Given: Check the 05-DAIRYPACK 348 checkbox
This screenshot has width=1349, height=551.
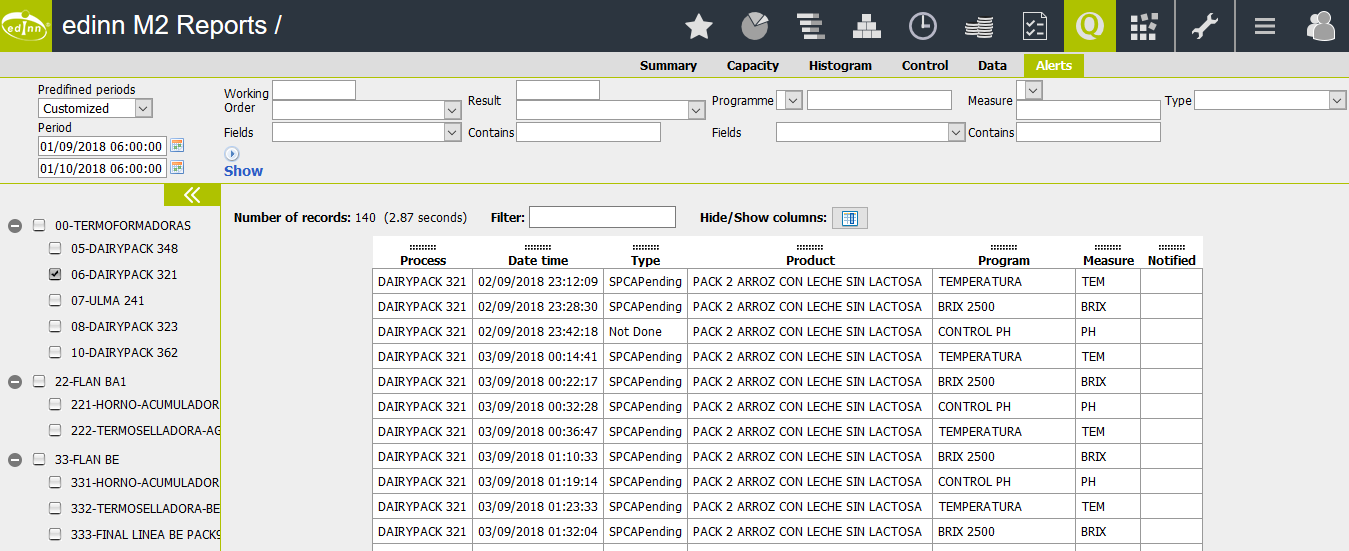Looking at the screenshot, I should pos(55,248).
